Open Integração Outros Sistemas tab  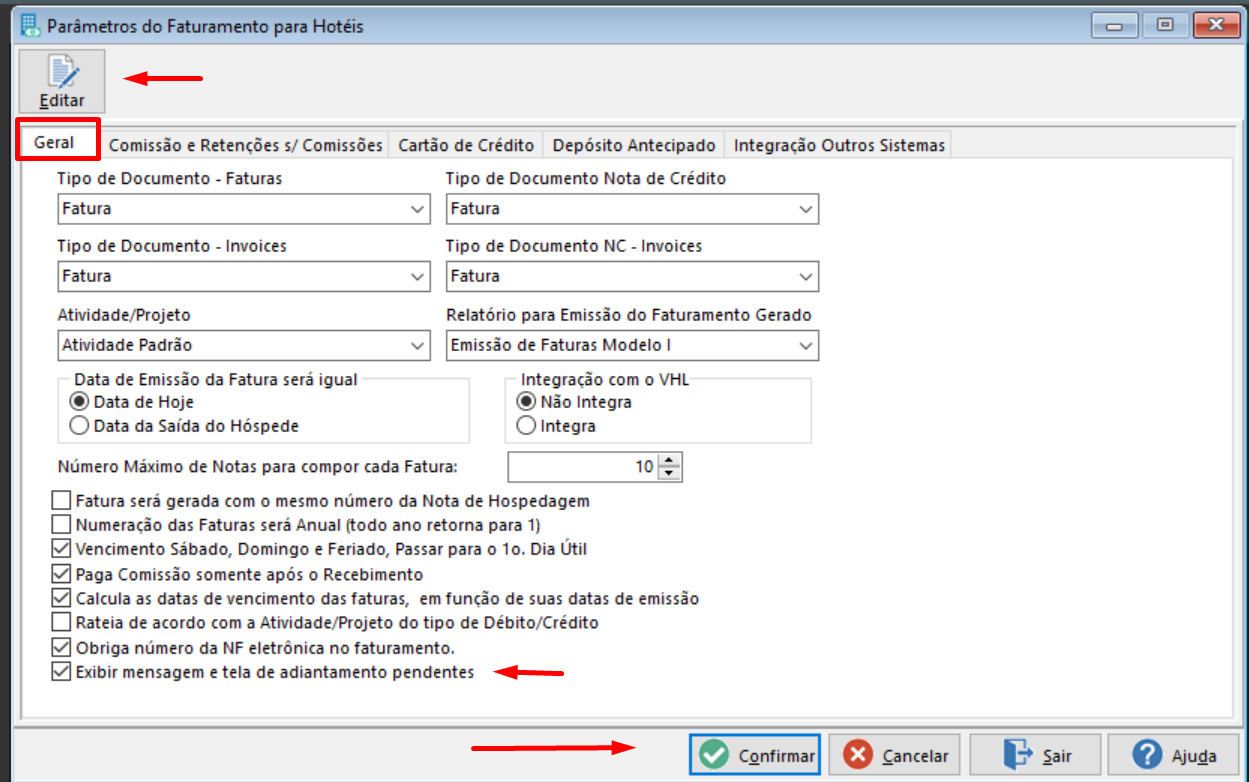tap(839, 145)
